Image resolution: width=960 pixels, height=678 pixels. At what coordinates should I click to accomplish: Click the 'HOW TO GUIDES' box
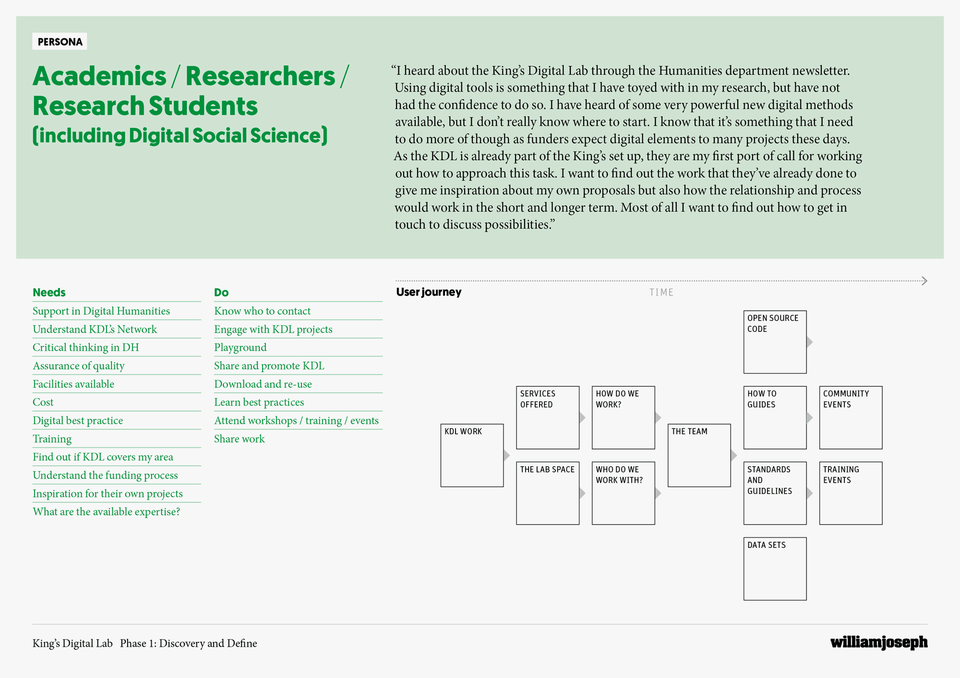(x=775, y=418)
